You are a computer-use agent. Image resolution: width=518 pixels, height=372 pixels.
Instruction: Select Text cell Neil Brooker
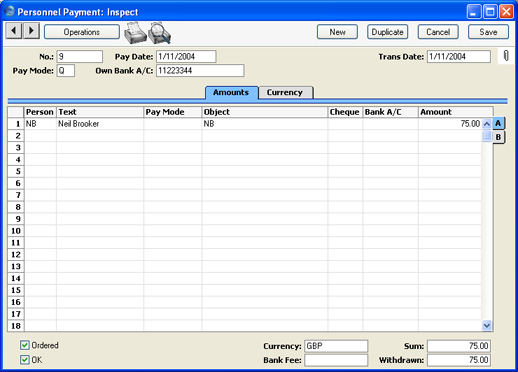point(100,124)
